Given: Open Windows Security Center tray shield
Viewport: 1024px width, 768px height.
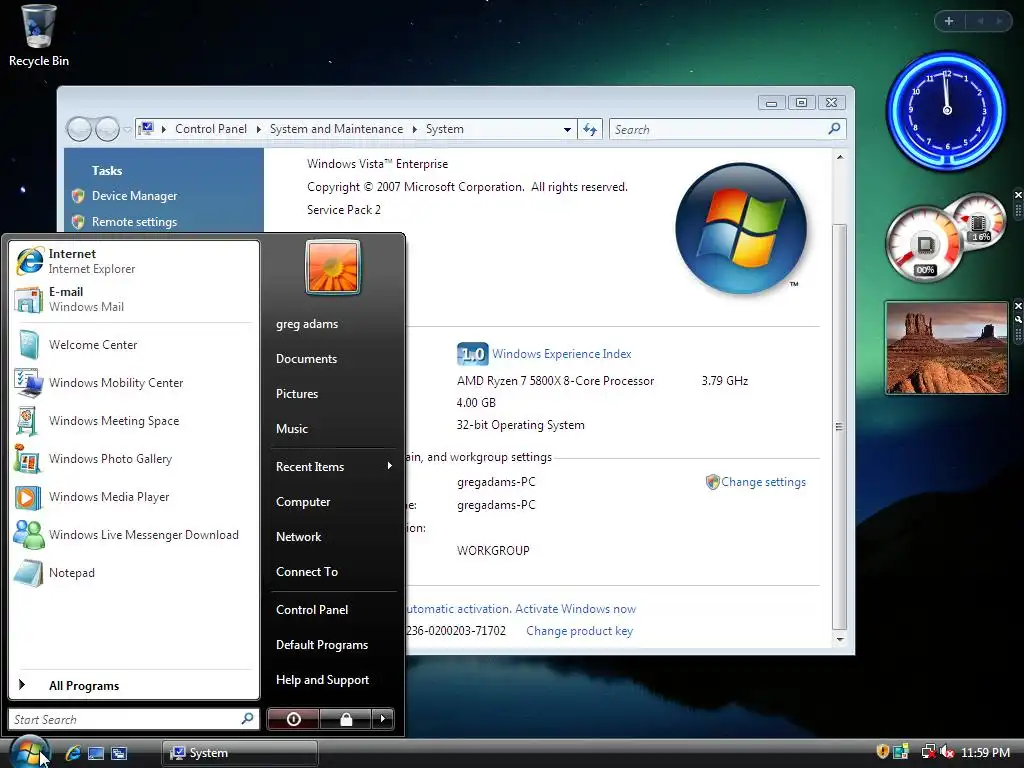Looking at the screenshot, I should 882,752.
